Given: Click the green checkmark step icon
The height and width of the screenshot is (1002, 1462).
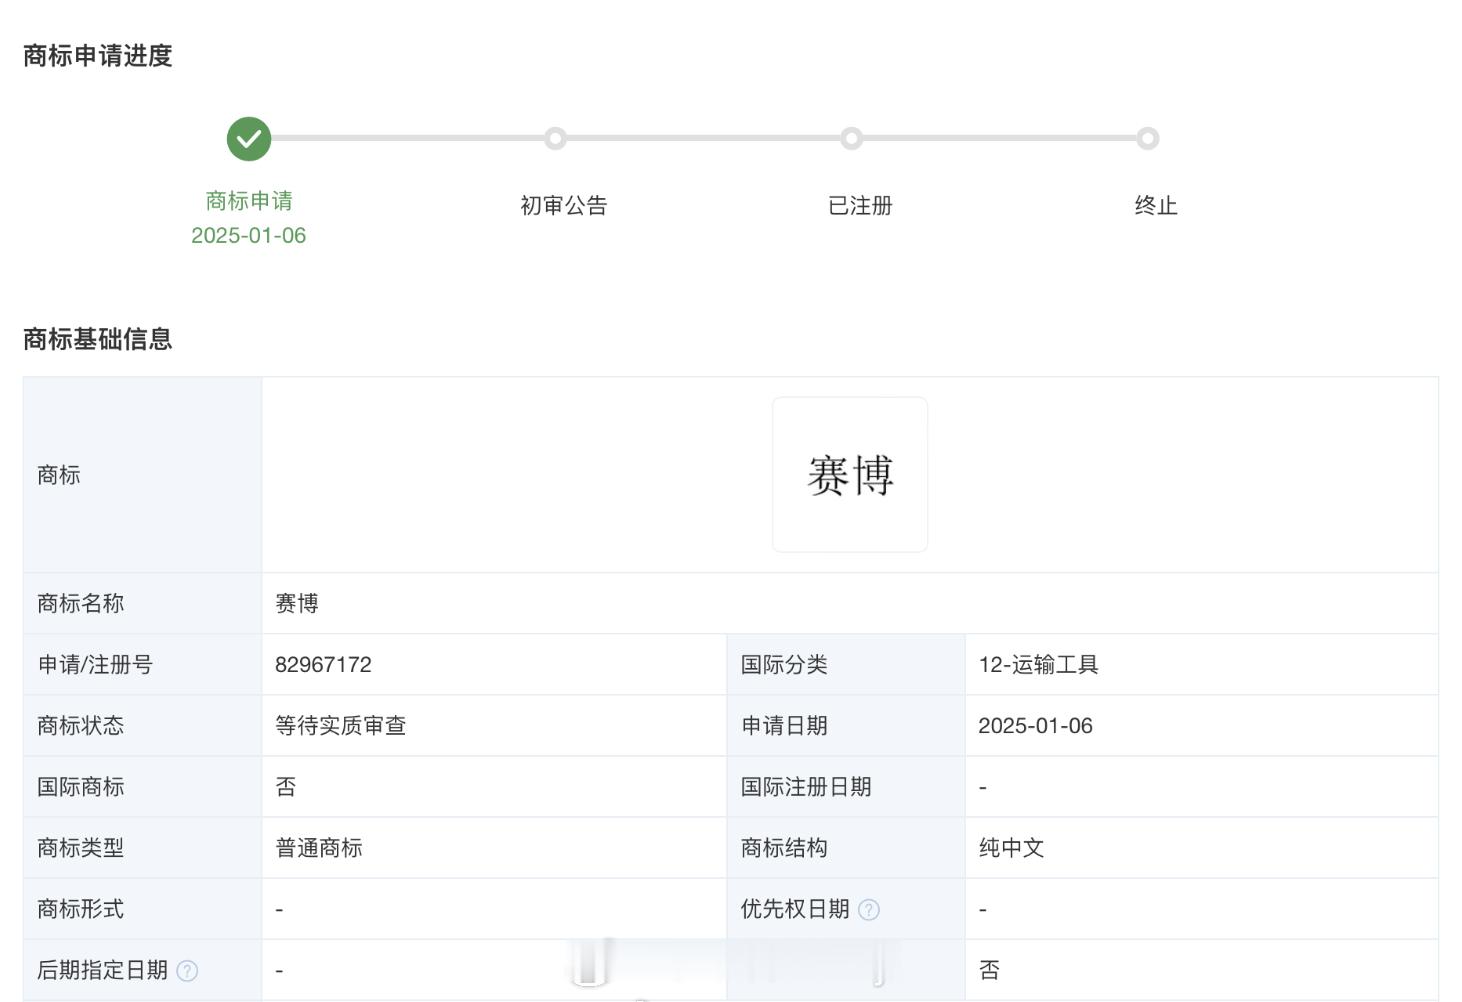Looking at the screenshot, I should 249,139.
